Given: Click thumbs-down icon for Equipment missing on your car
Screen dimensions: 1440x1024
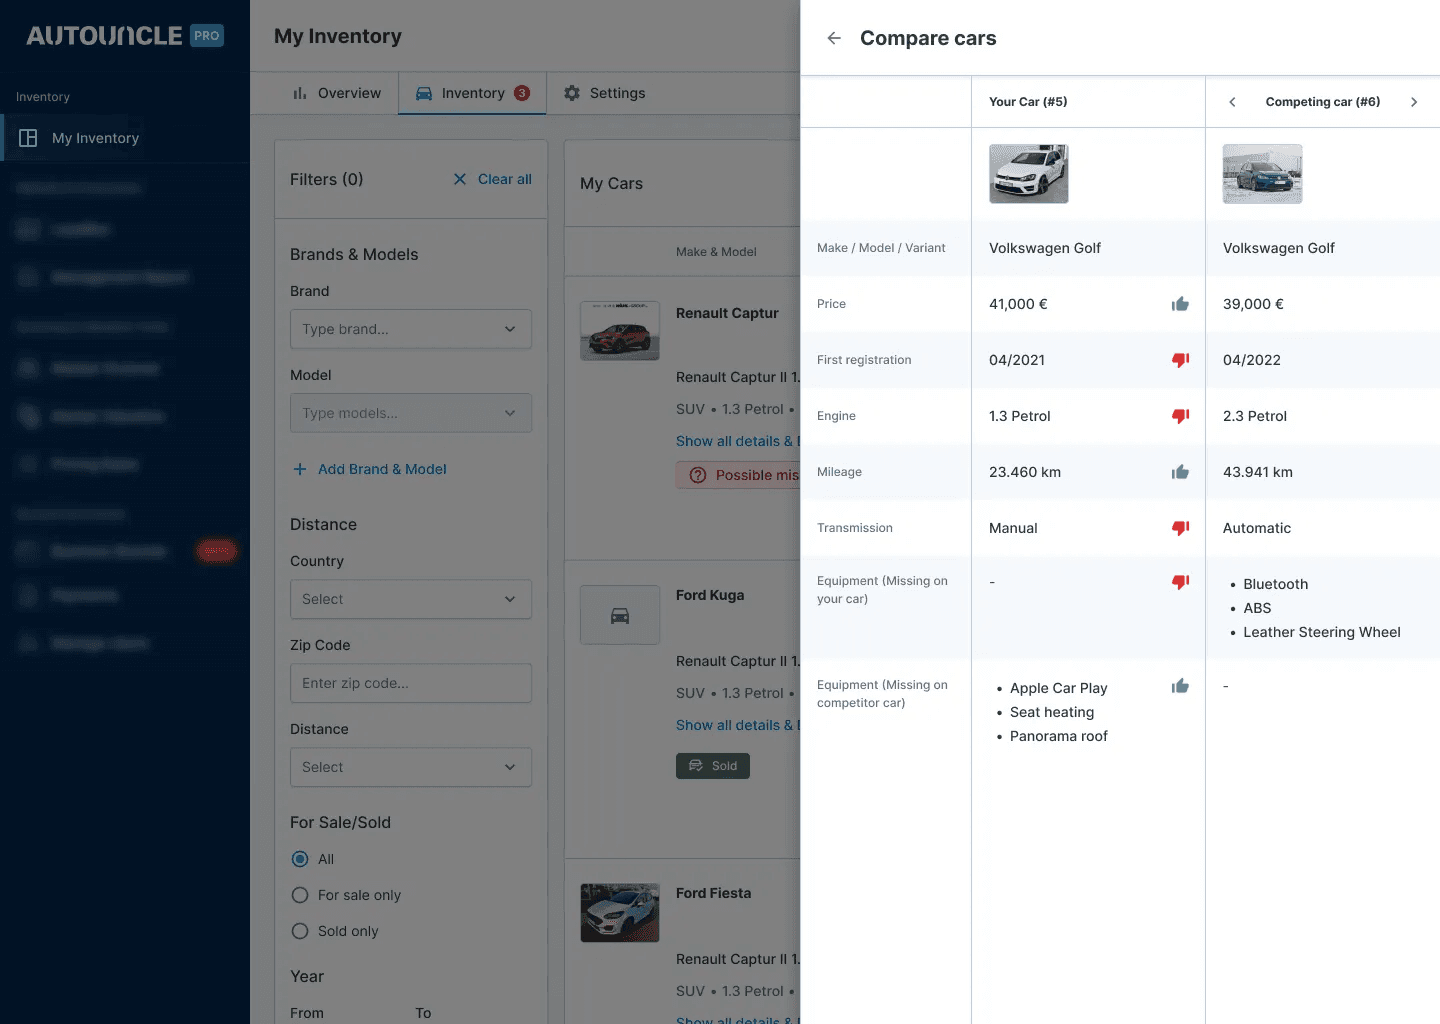Looking at the screenshot, I should click(x=1180, y=582).
